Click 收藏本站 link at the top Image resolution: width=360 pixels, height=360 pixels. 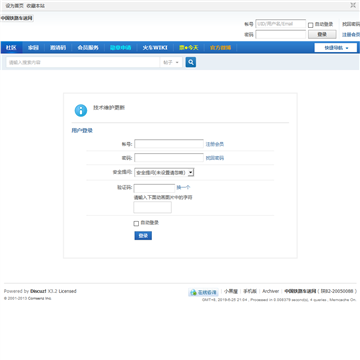(x=36, y=6)
